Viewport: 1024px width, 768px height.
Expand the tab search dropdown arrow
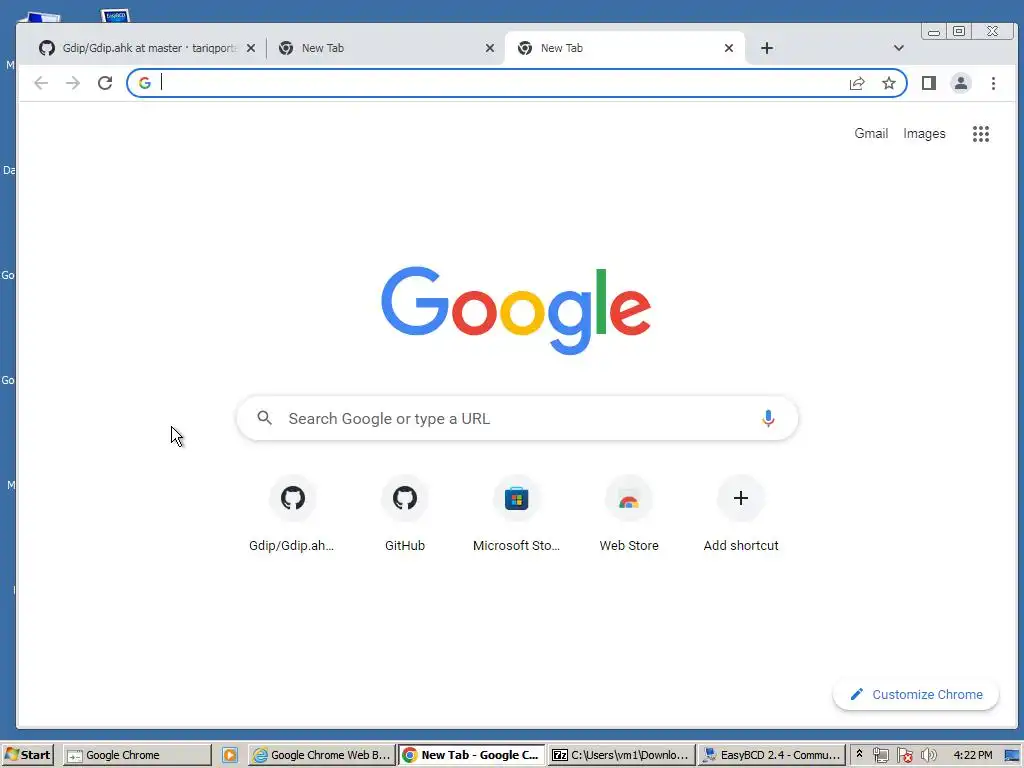[899, 48]
